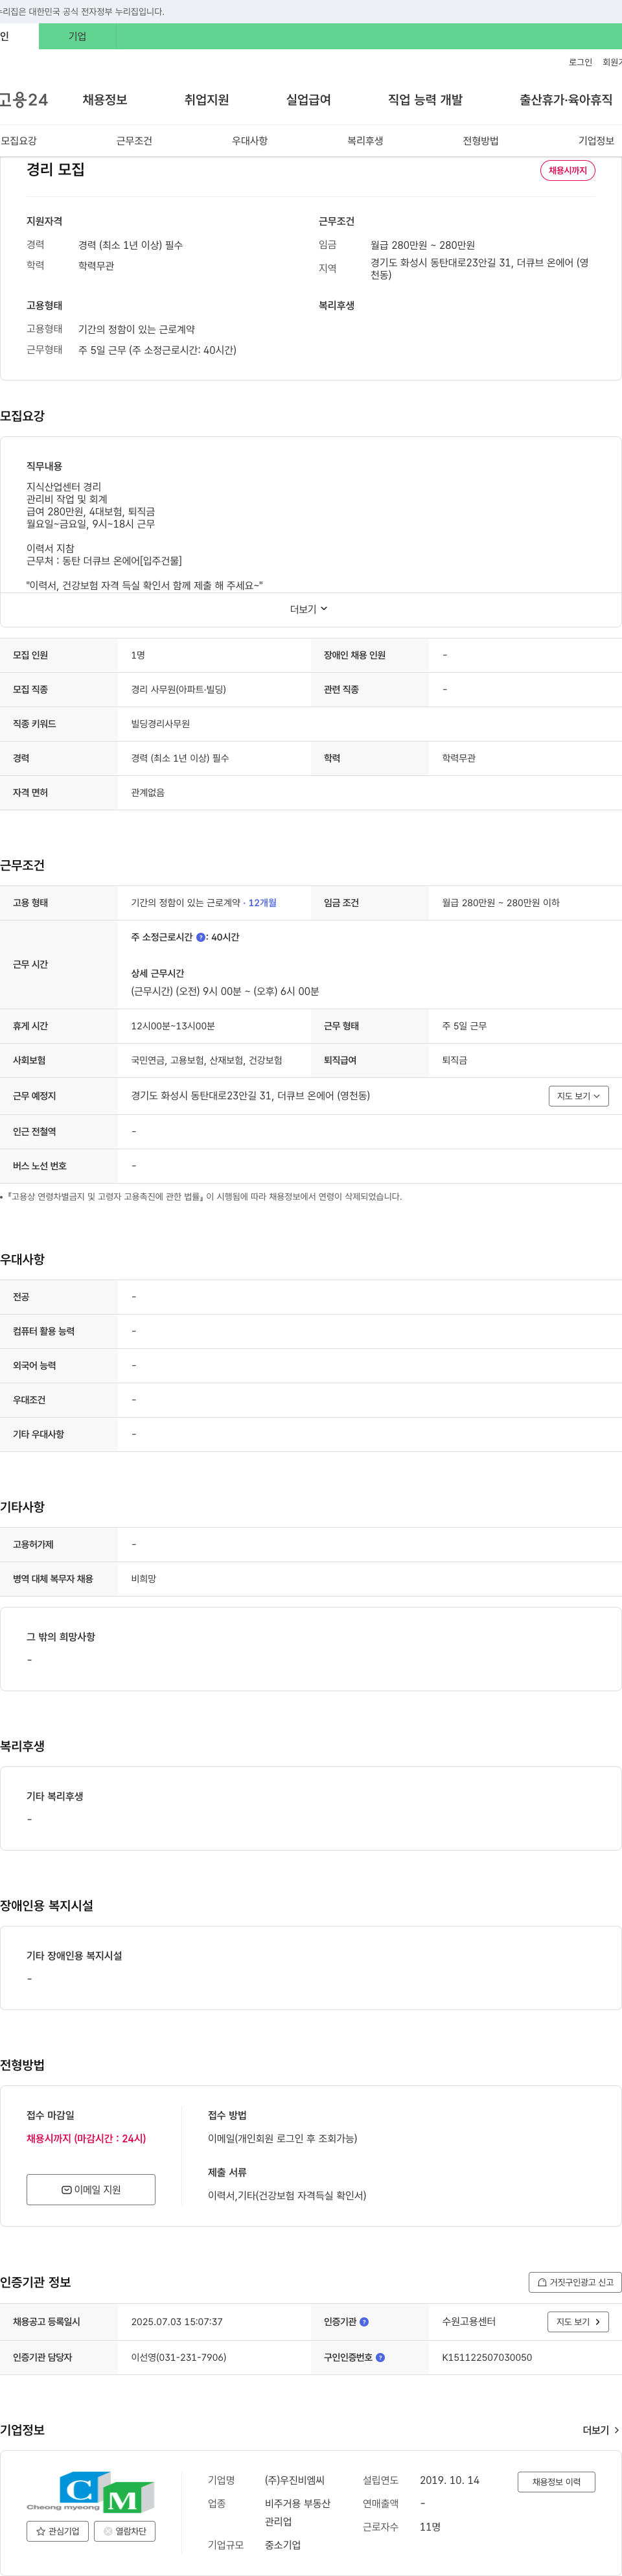
Task: Report false ad via 거짓구인광고 신고
Action: (x=575, y=2282)
